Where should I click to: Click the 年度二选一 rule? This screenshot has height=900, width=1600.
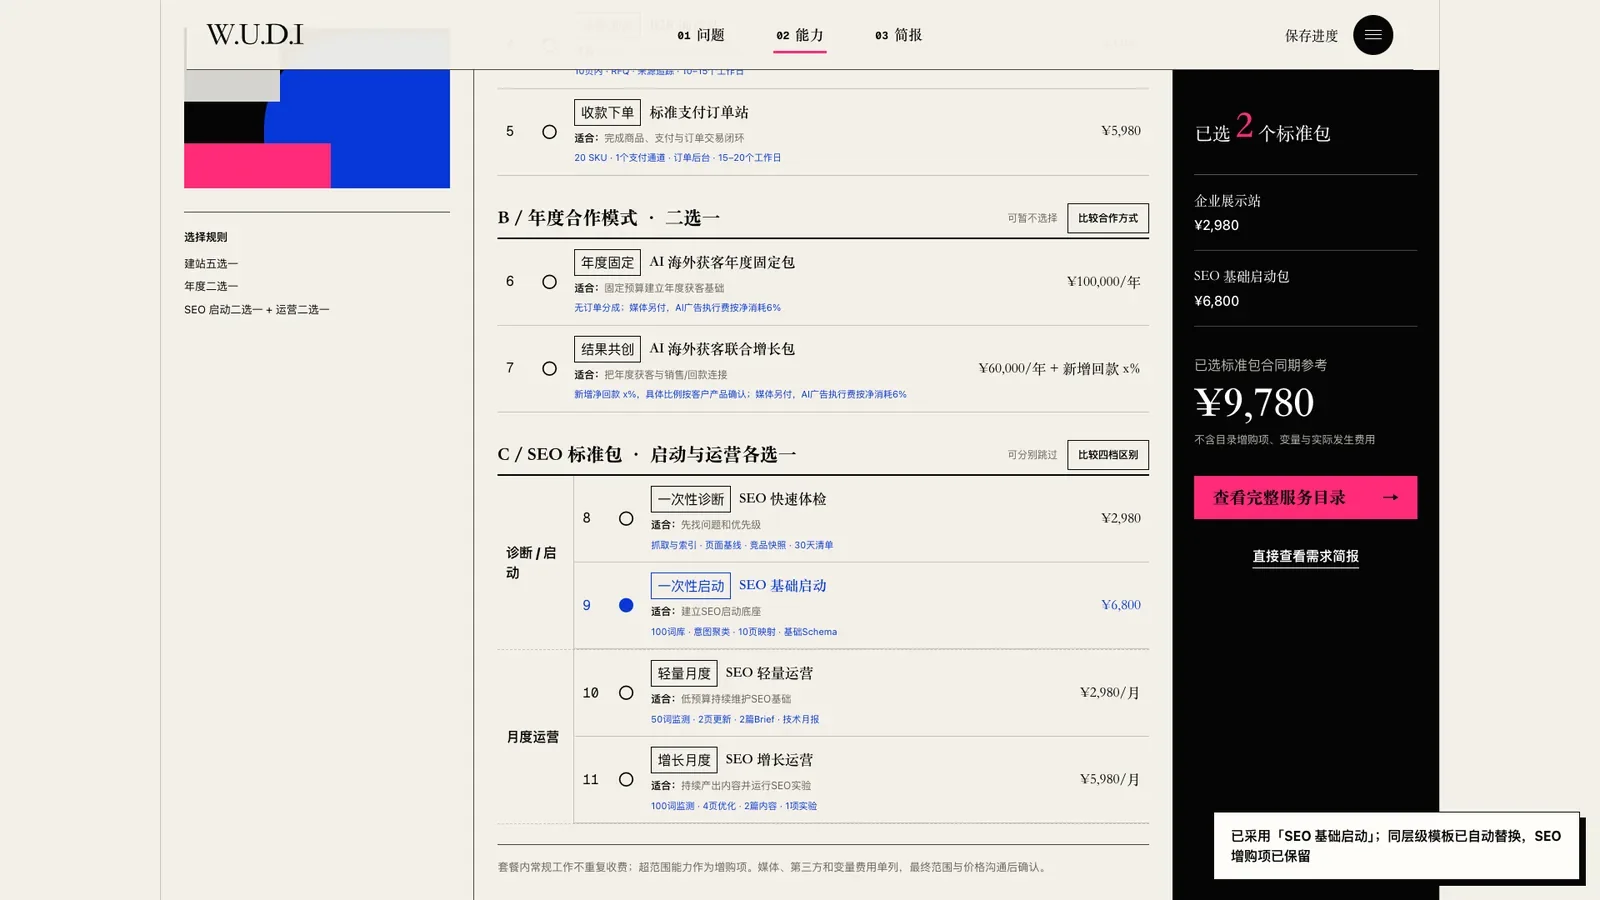click(x=211, y=286)
